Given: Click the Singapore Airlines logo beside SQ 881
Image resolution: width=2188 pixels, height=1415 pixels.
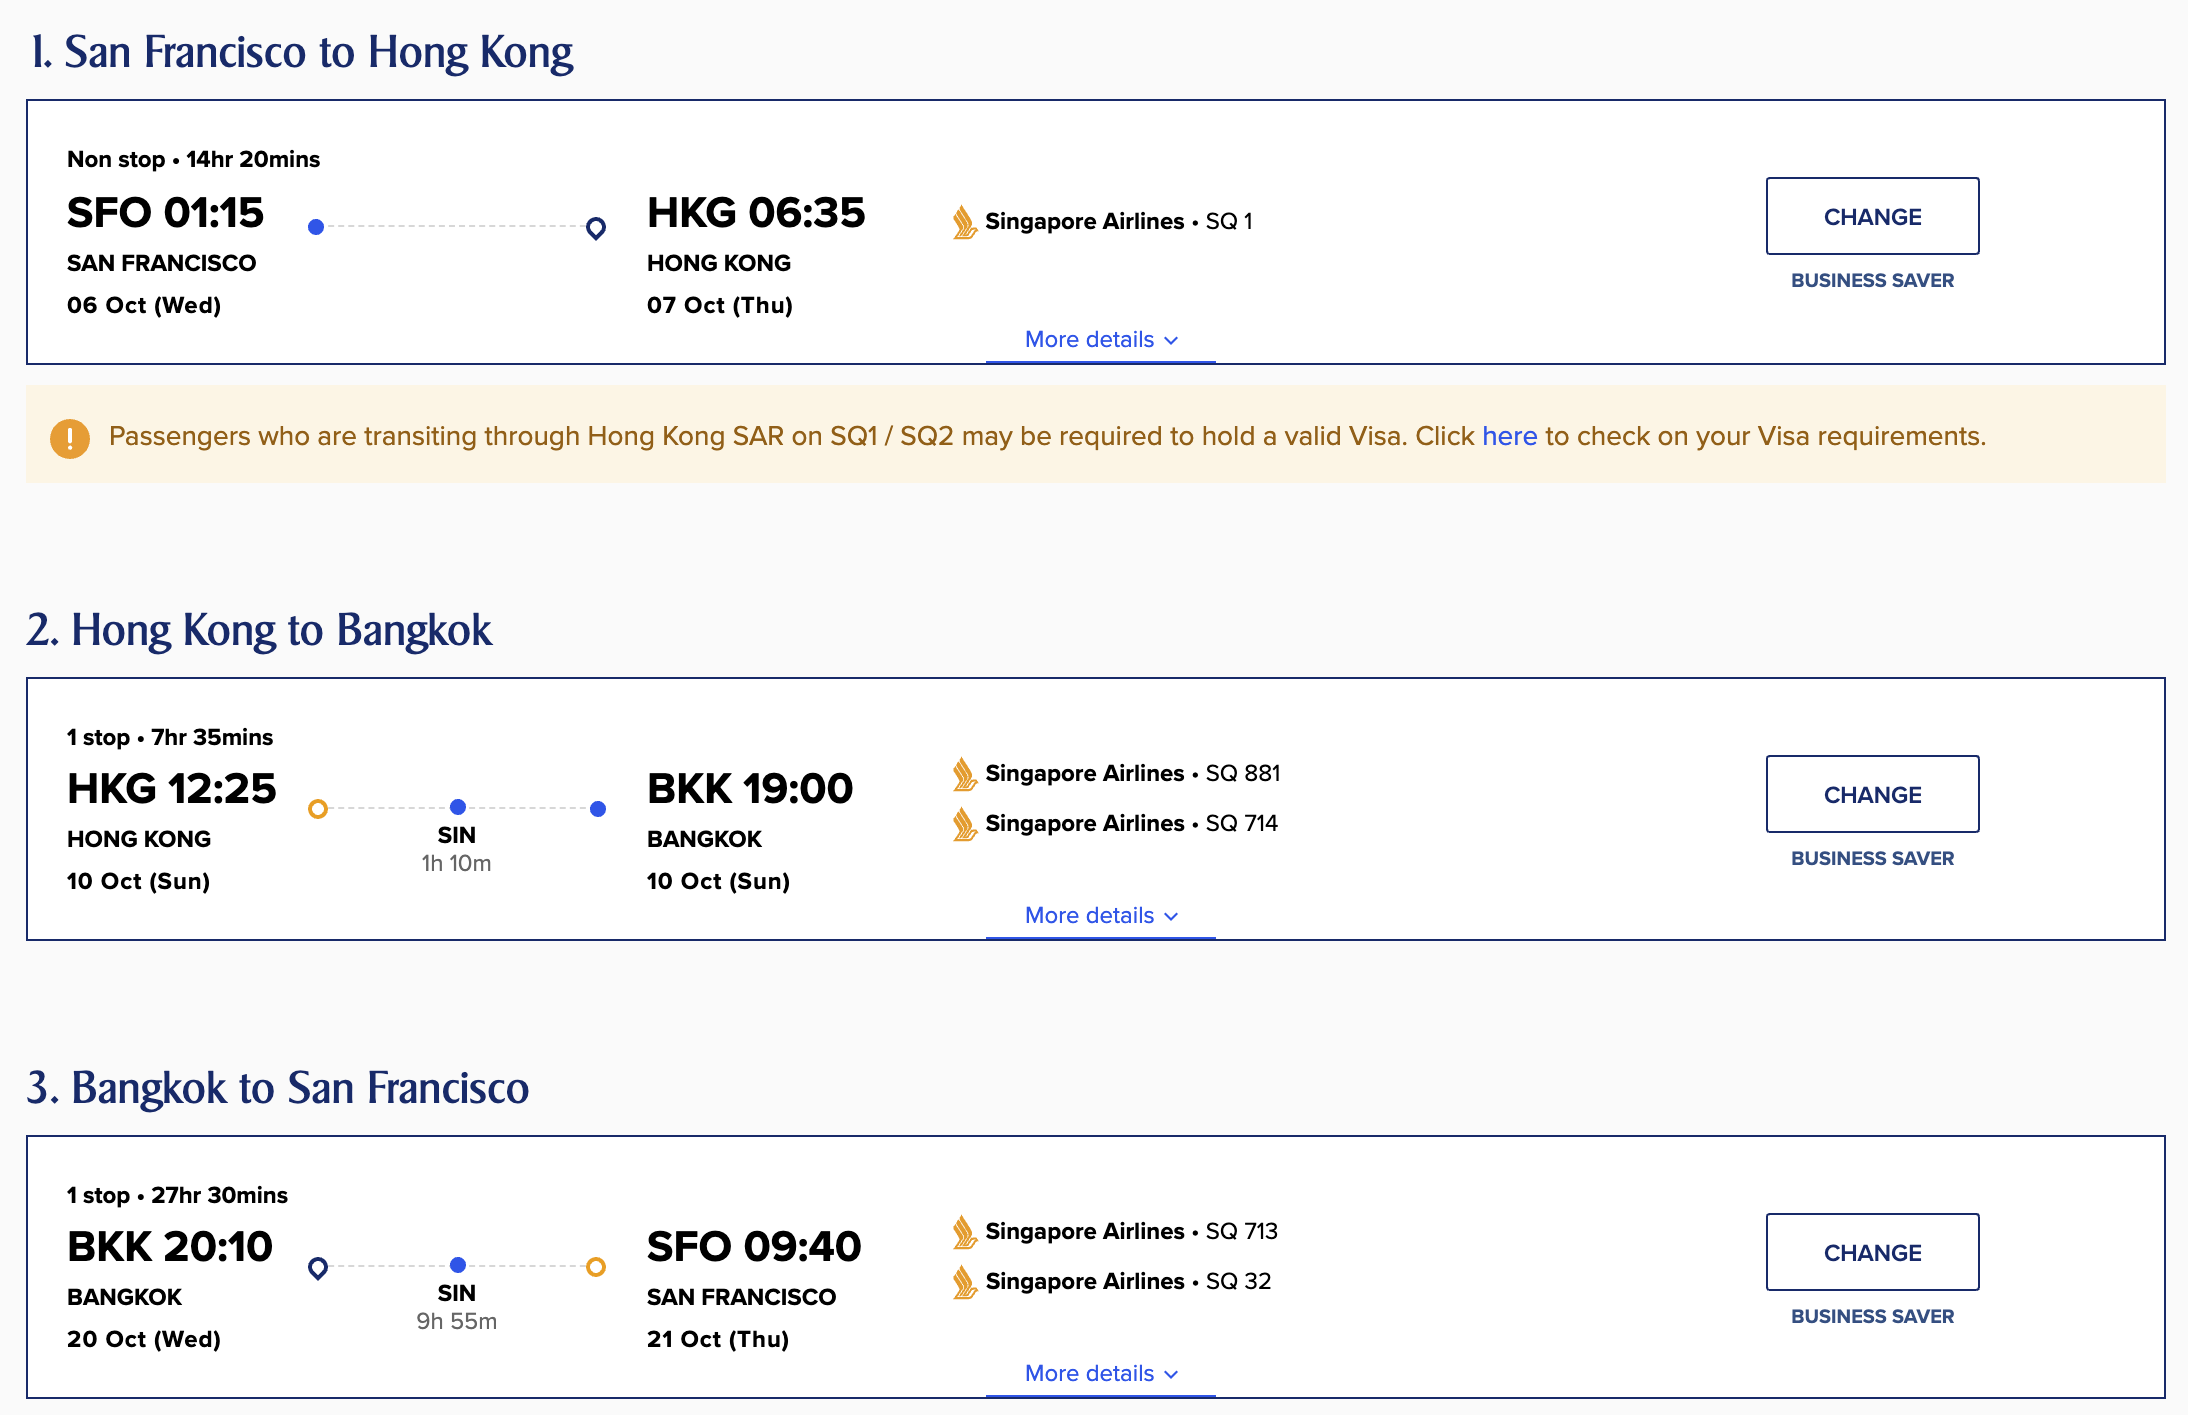Looking at the screenshot, I should coord(963,773).
